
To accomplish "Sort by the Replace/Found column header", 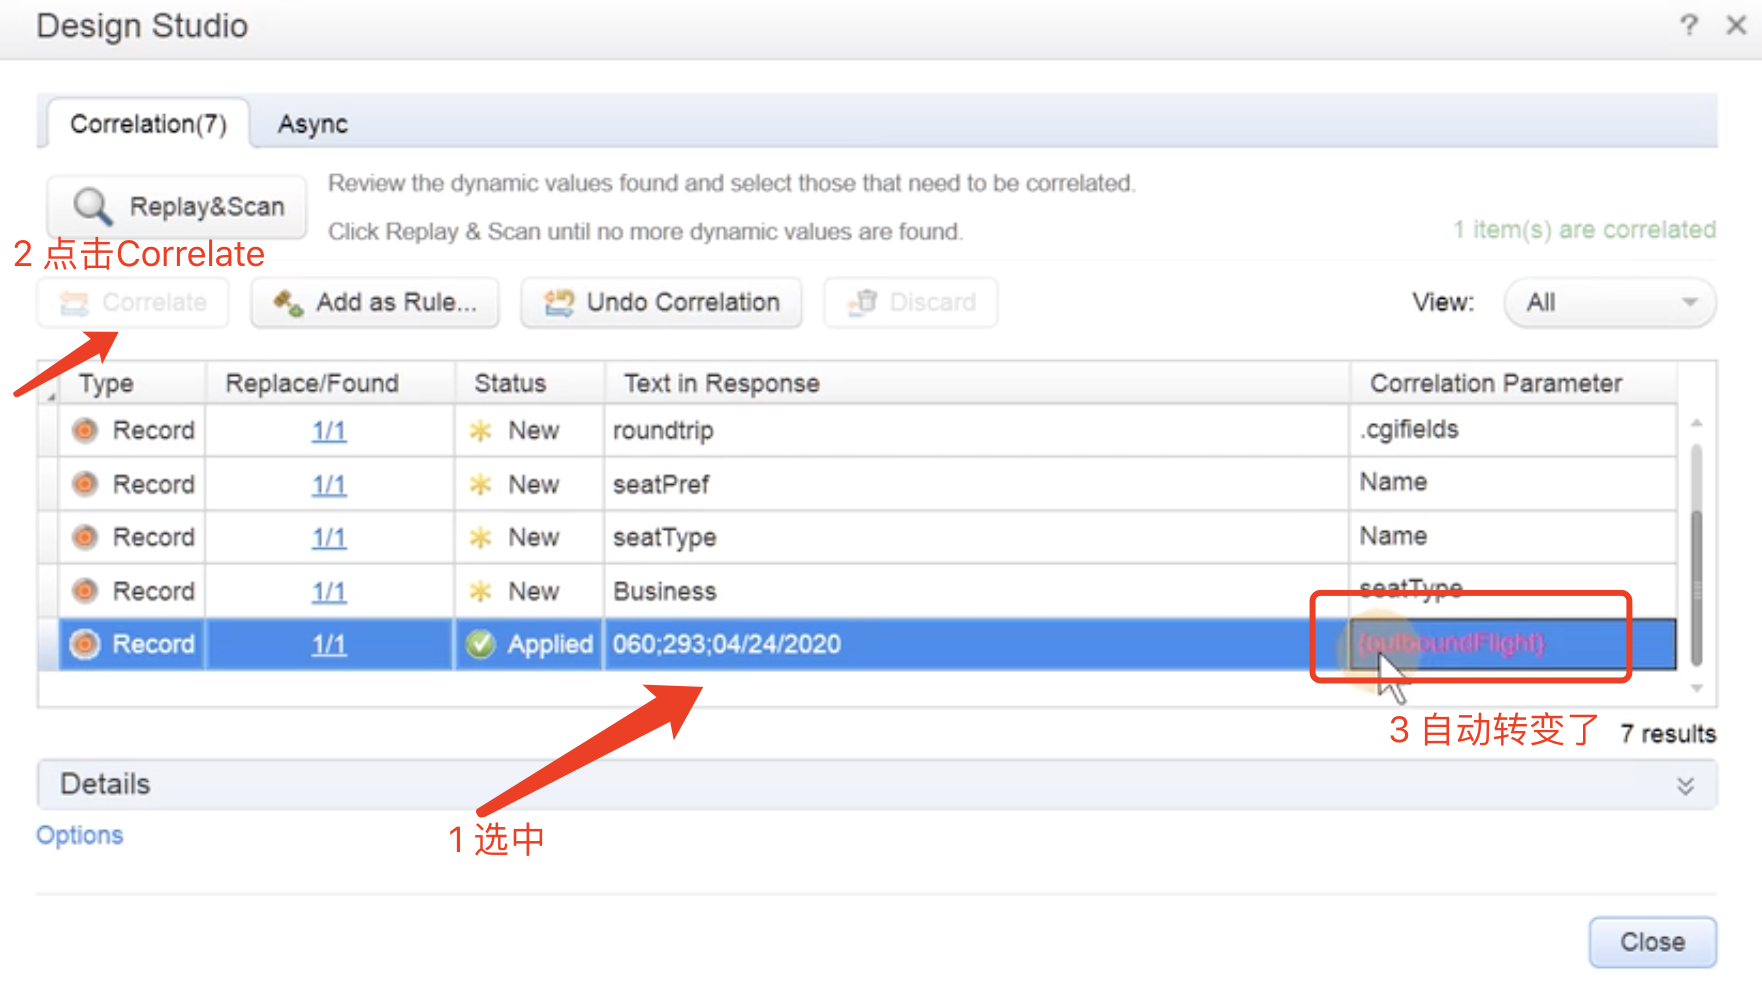I will pyautogui.click(x=330, y=383).
